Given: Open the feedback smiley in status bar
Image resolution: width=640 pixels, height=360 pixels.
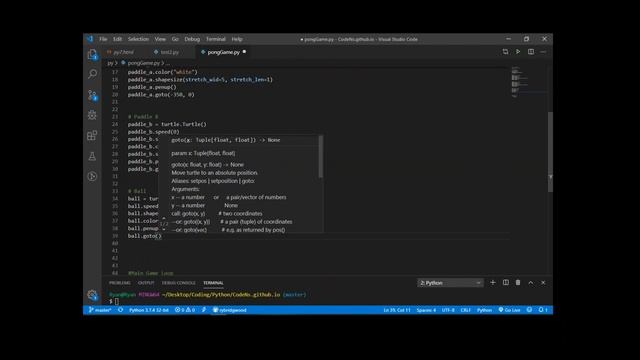Looking at the screenshot, I should [x=529, y=310].
